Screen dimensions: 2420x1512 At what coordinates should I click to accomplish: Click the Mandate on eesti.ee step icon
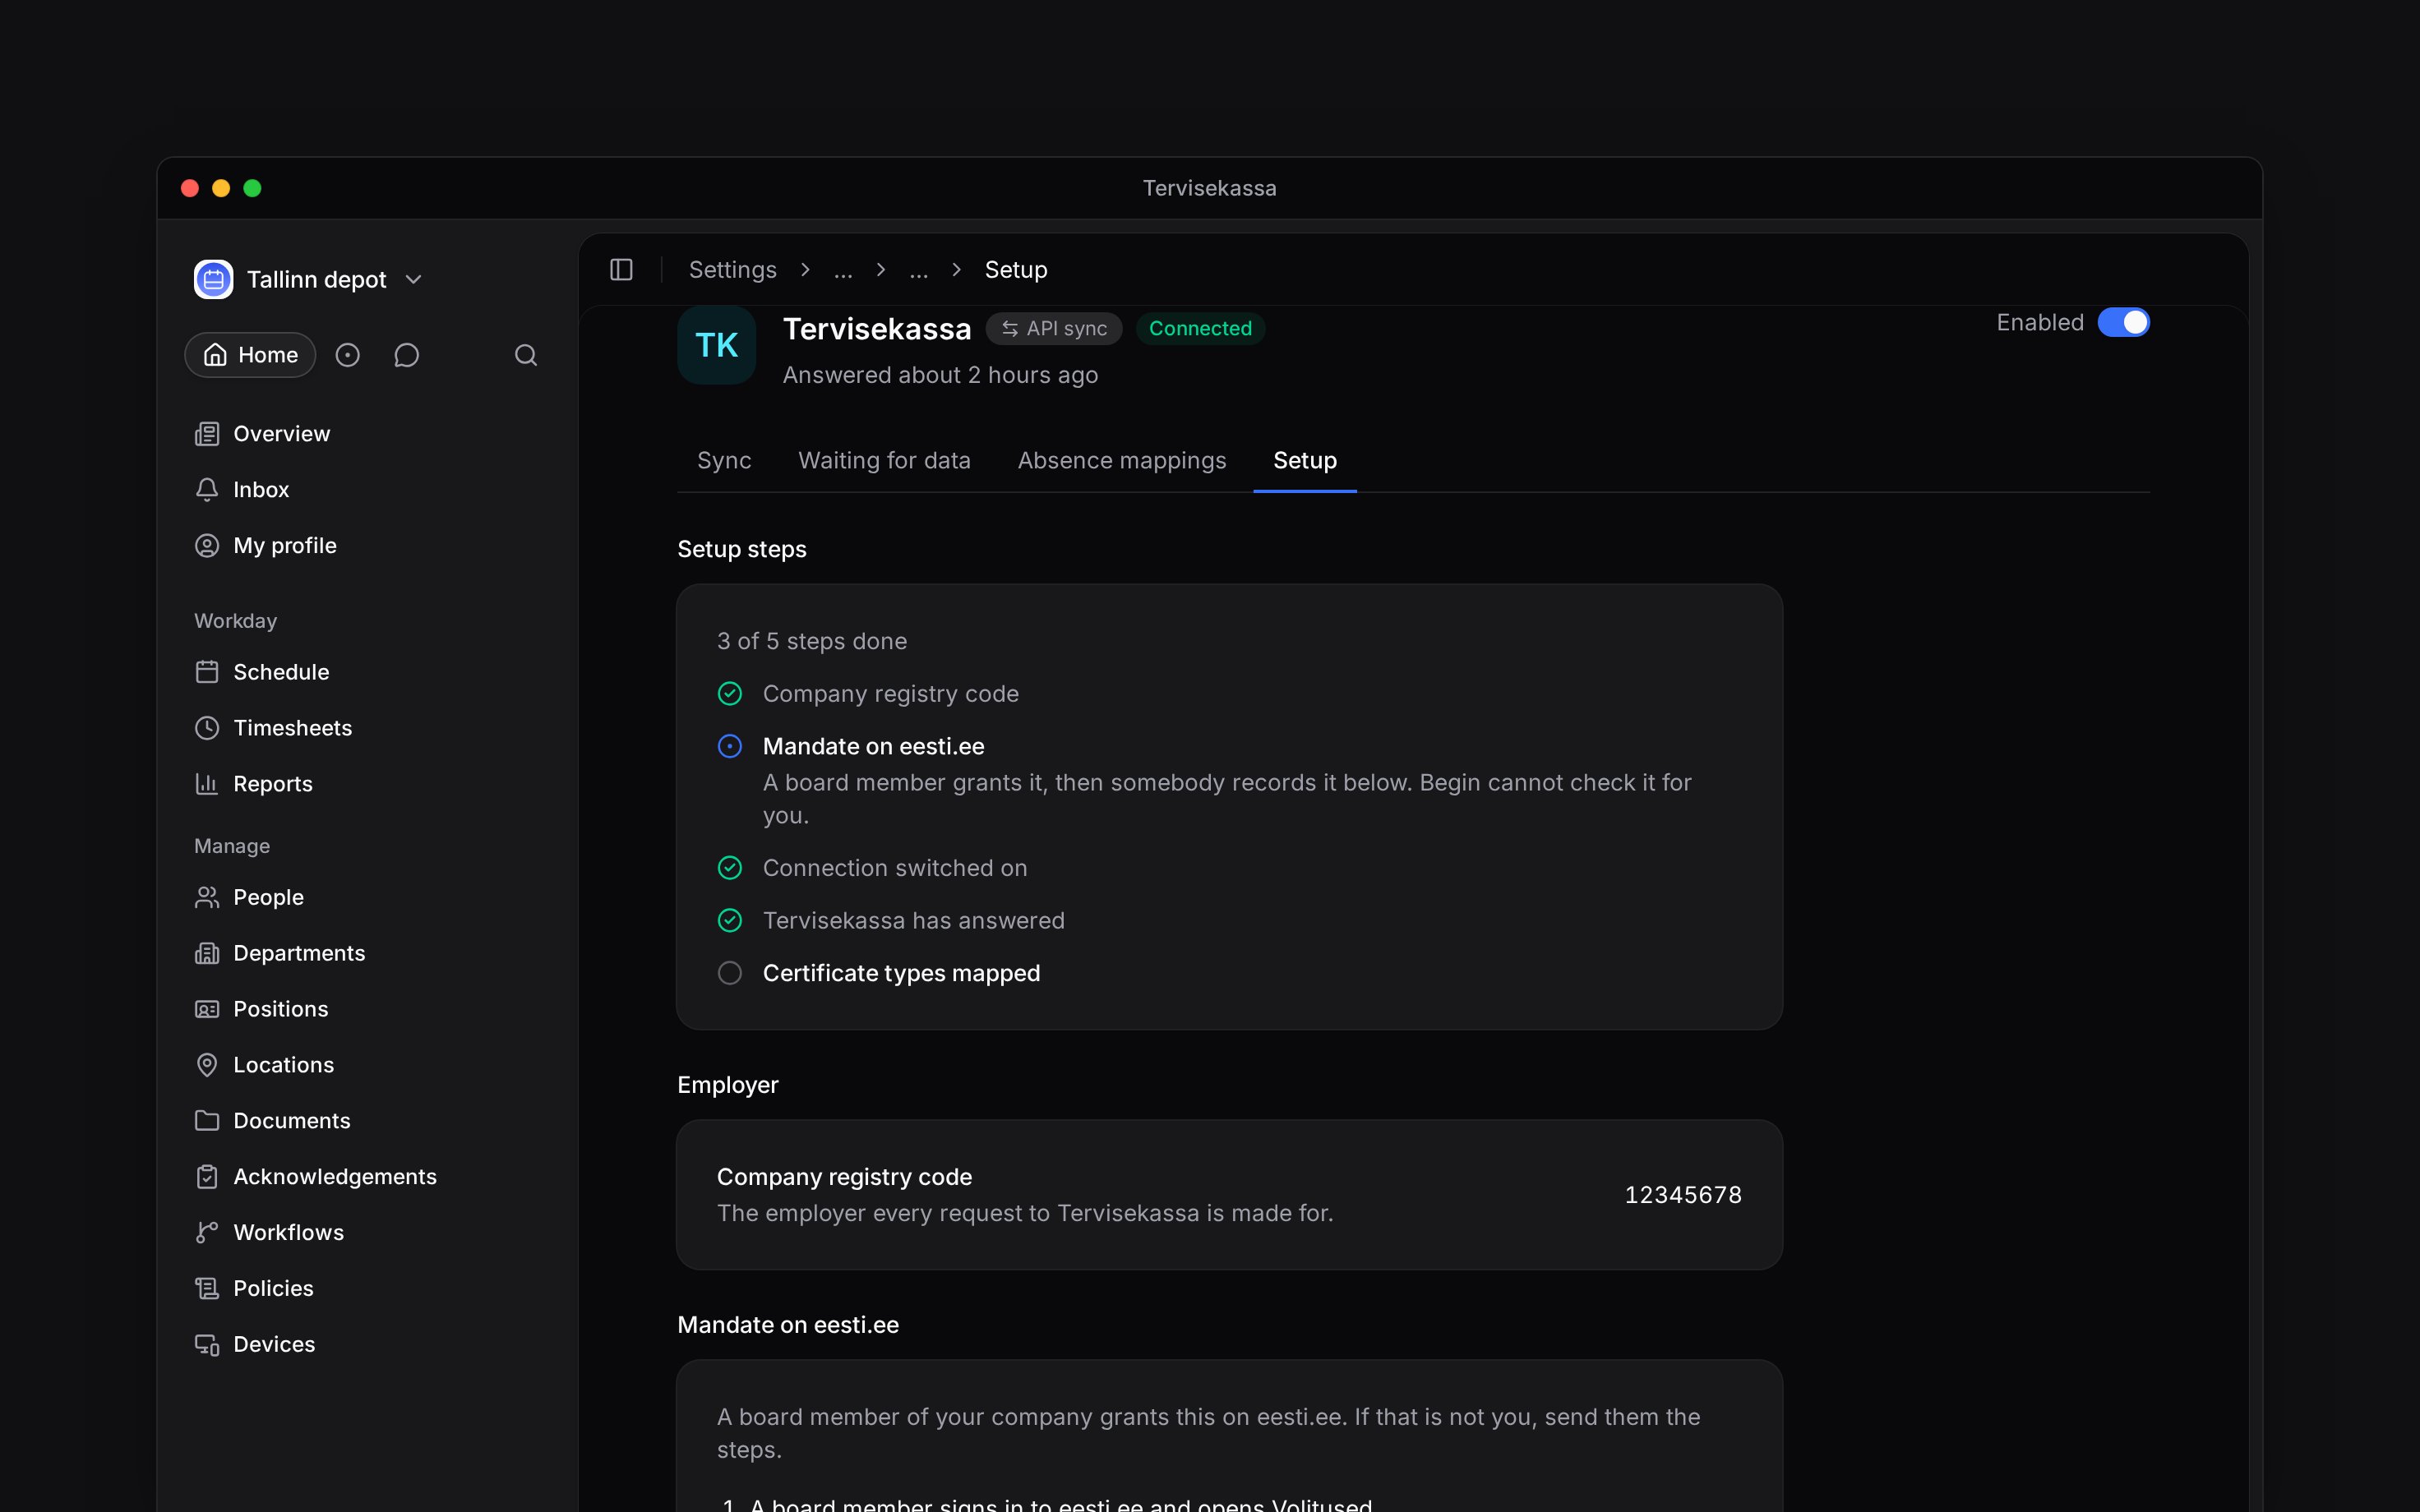730,747
